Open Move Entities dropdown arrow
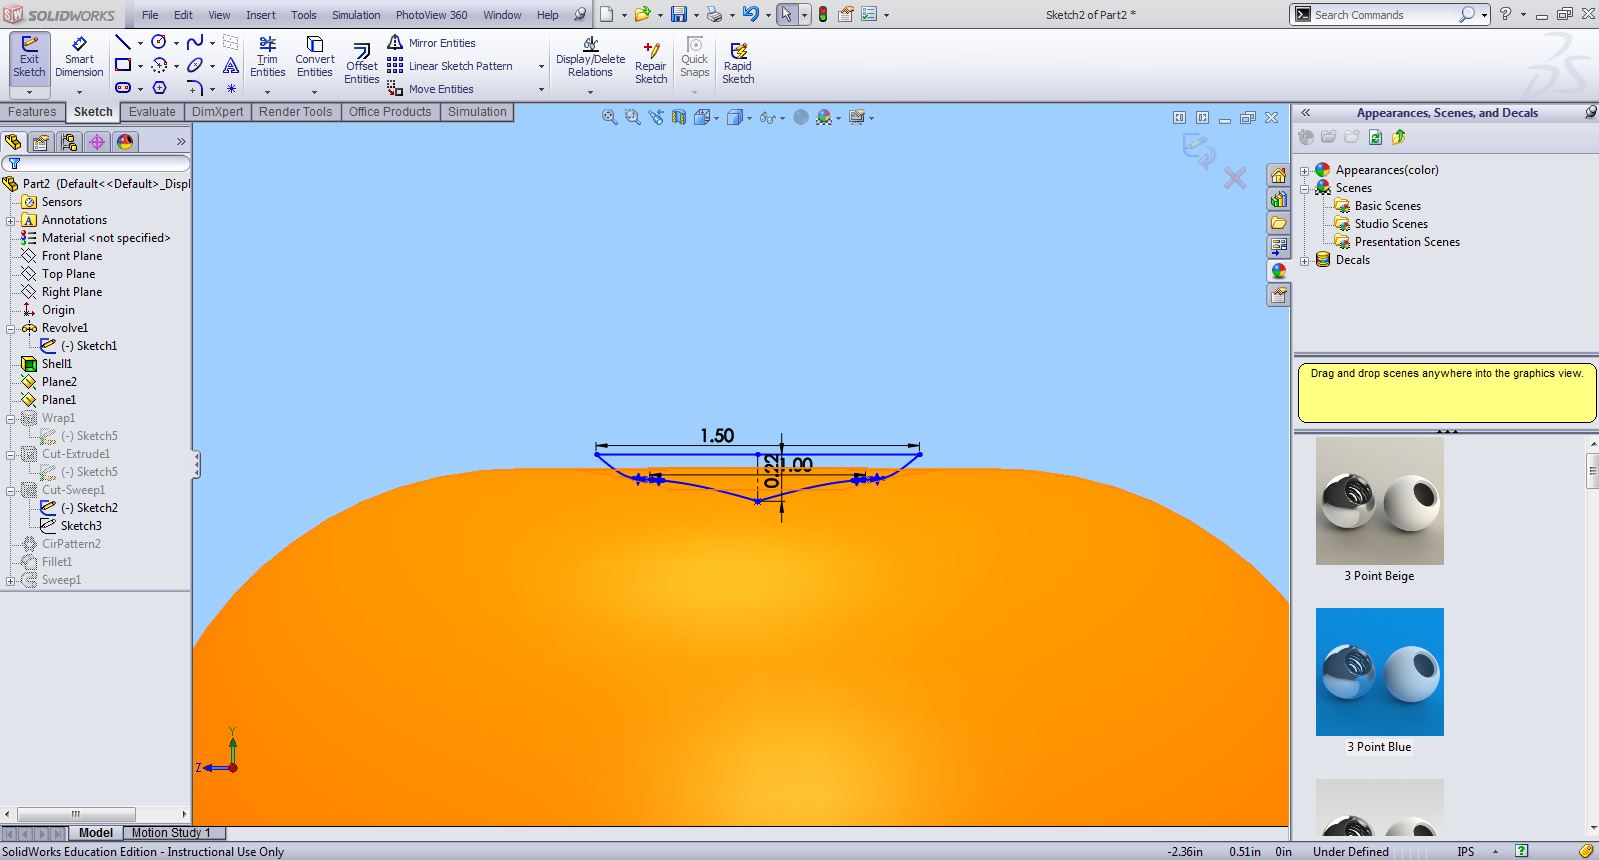 [x=541, y=90]
